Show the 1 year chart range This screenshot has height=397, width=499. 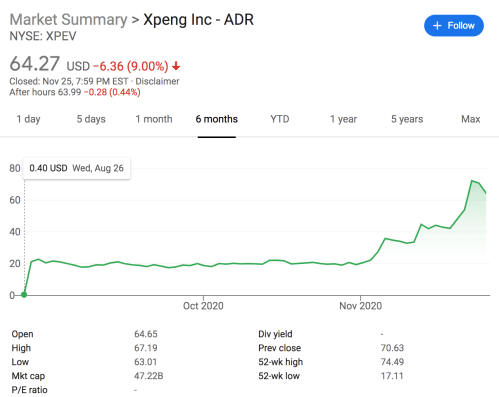pyautogui.click(x=343, y=119)
